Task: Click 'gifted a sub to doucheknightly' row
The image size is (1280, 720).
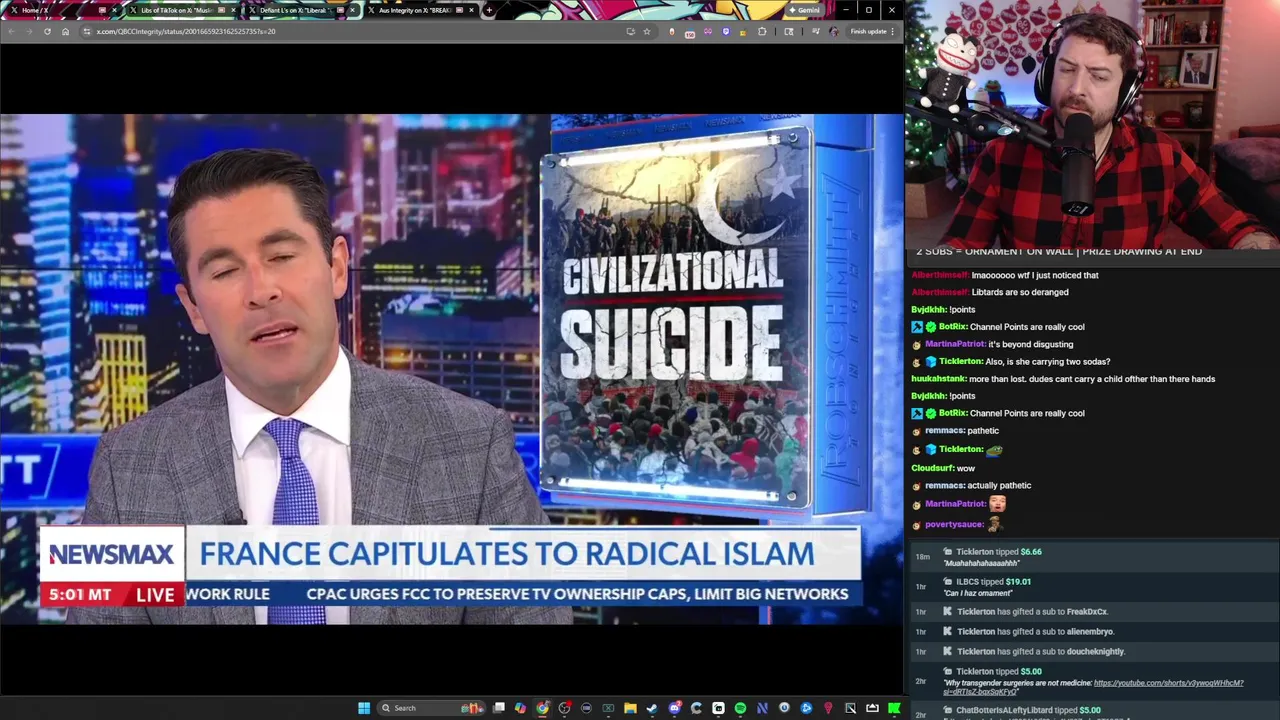Action: click(x=1095, y=651)
